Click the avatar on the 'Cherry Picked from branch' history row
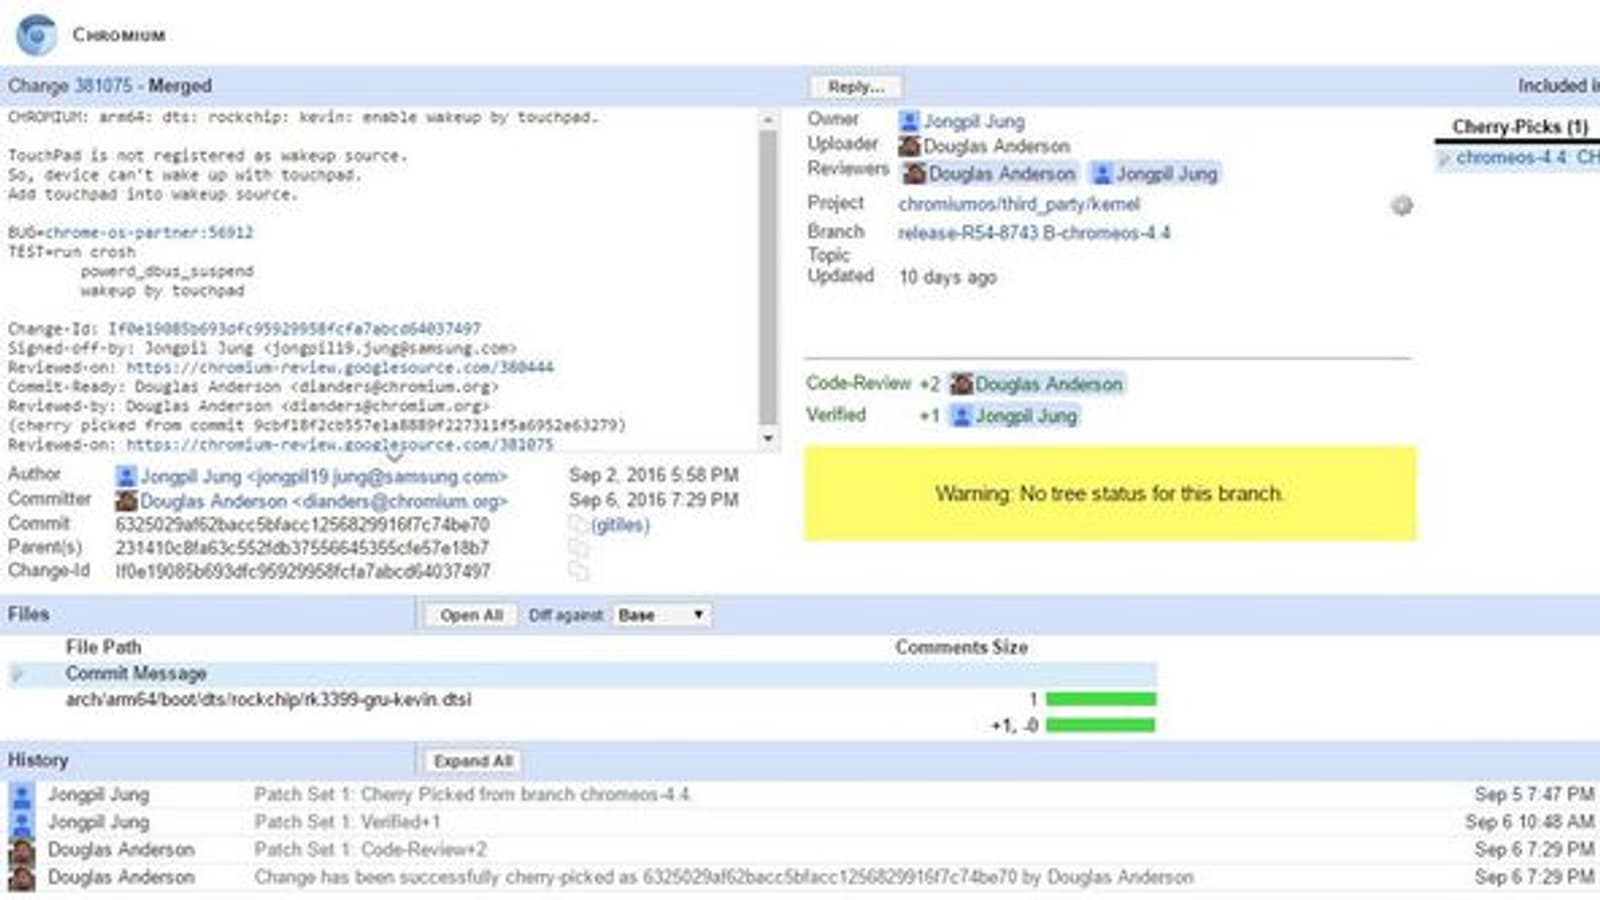Viewport: 1600px width, 900px height. [22, 795]
